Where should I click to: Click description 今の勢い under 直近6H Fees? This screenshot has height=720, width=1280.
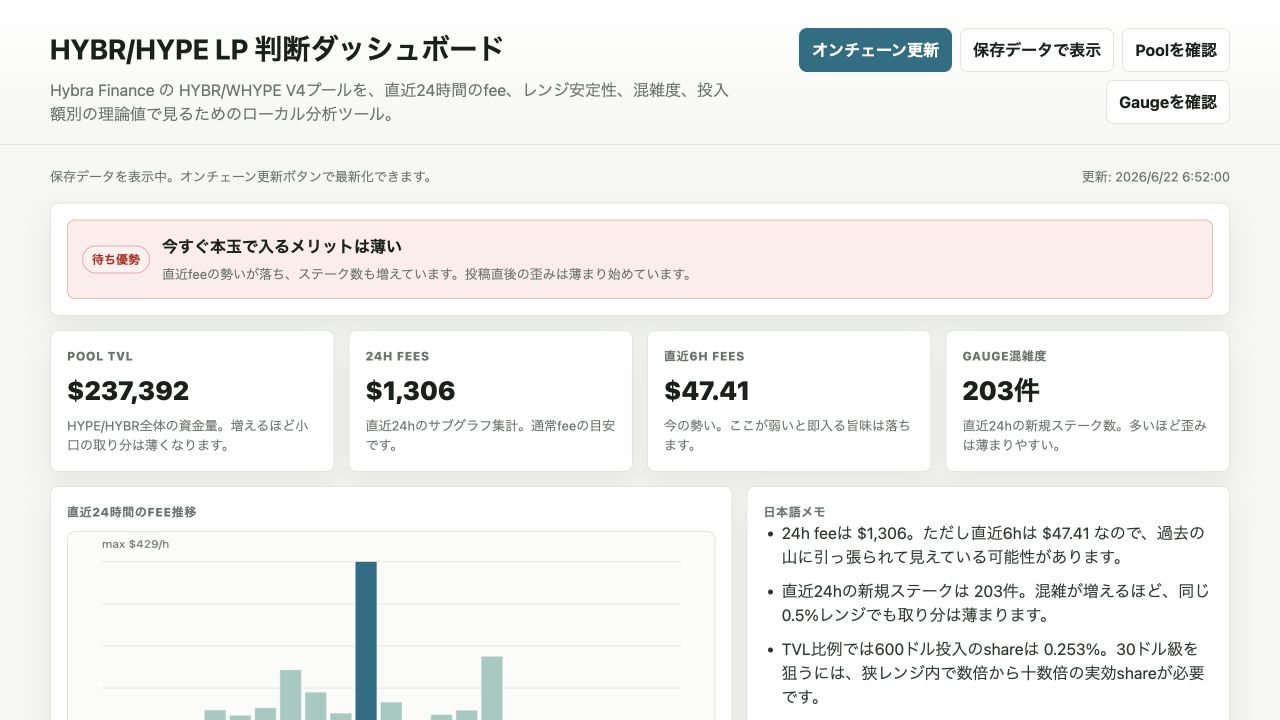tap(787, 435)
